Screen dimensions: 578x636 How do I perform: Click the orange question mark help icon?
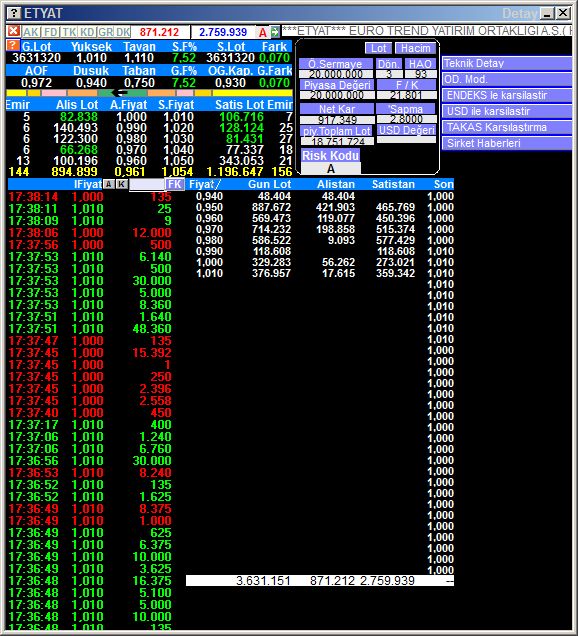pyautogui.click(x=13, y=45)
